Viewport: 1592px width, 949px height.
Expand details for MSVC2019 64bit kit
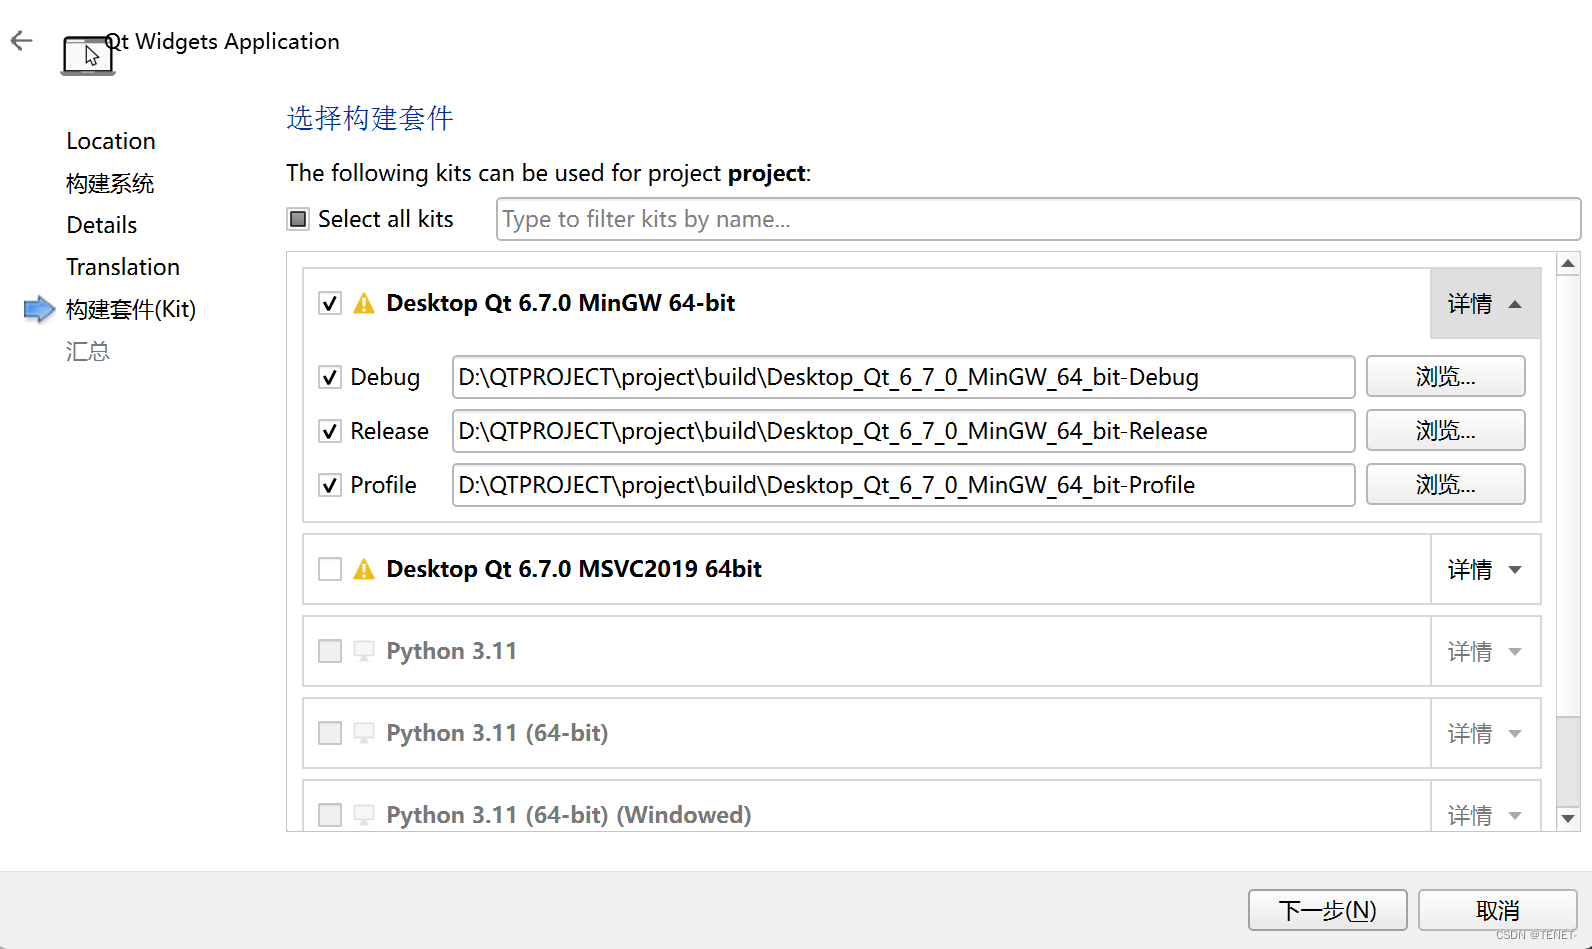(x=1485, y=570)
